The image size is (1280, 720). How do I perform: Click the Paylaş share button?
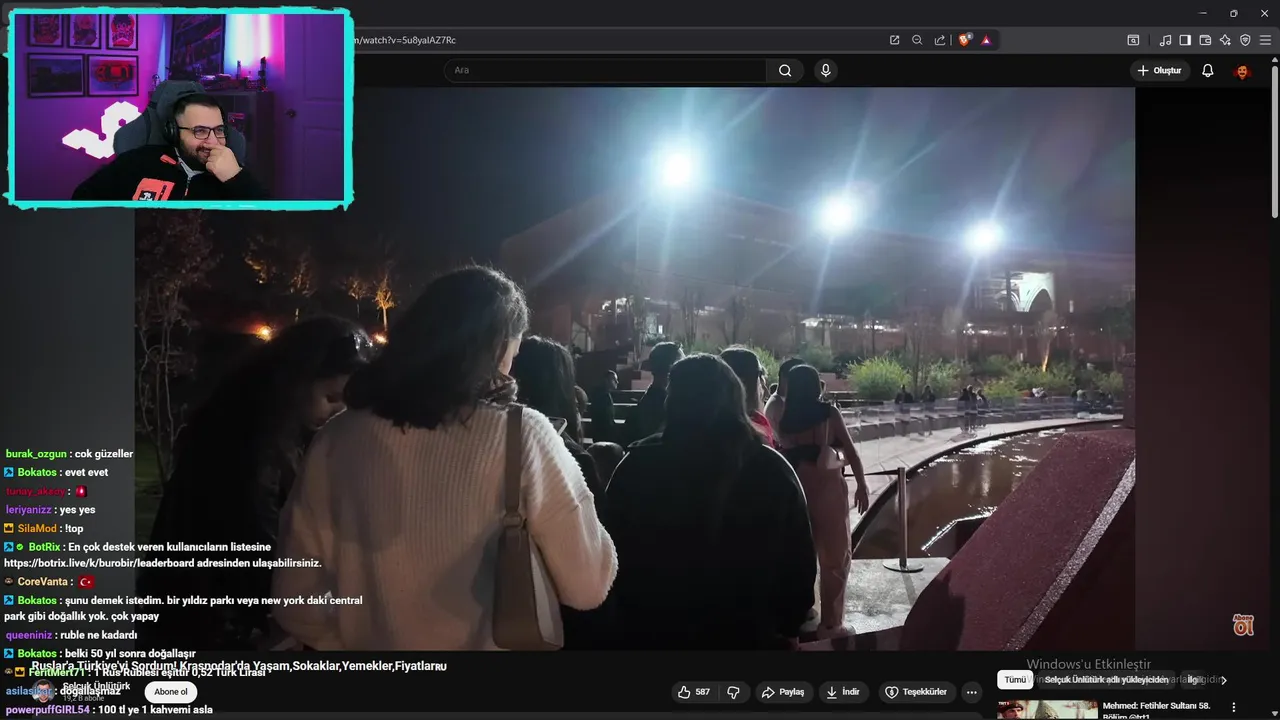point(782,692)
